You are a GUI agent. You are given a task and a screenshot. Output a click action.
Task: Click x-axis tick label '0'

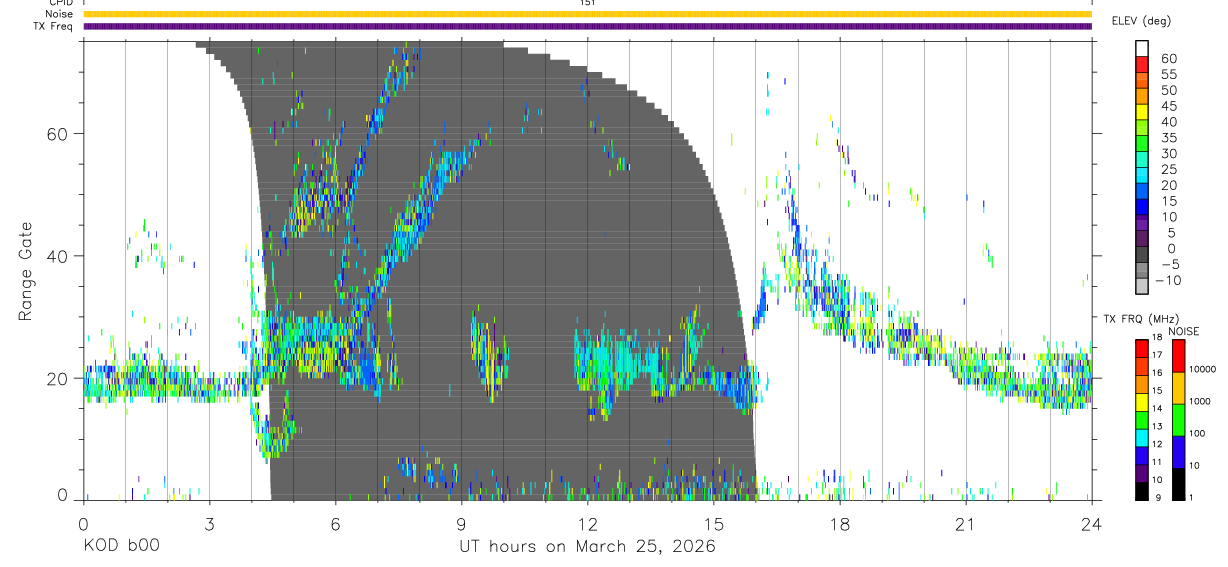(83, 524)
